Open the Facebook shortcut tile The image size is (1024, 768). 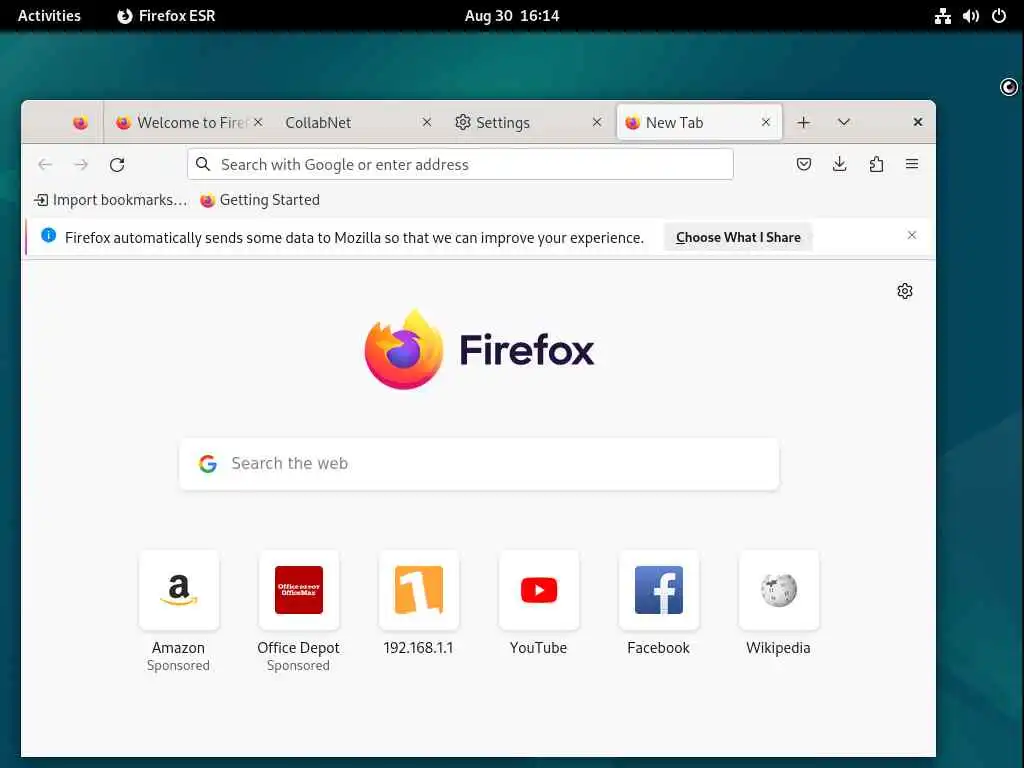659,590
